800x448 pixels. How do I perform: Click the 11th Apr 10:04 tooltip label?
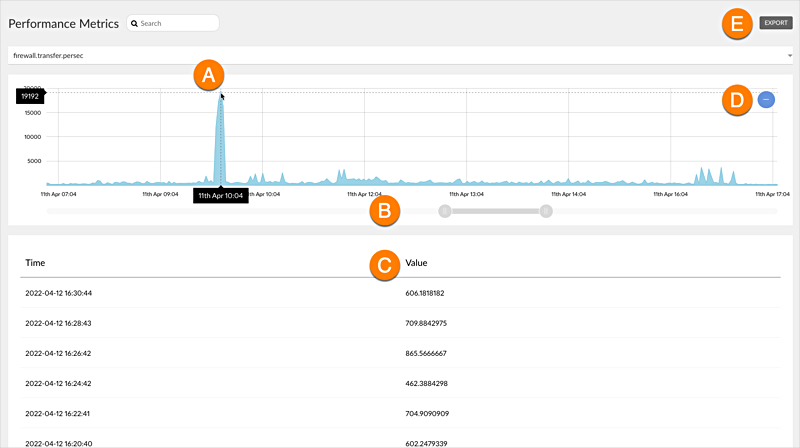click(220, 196)
